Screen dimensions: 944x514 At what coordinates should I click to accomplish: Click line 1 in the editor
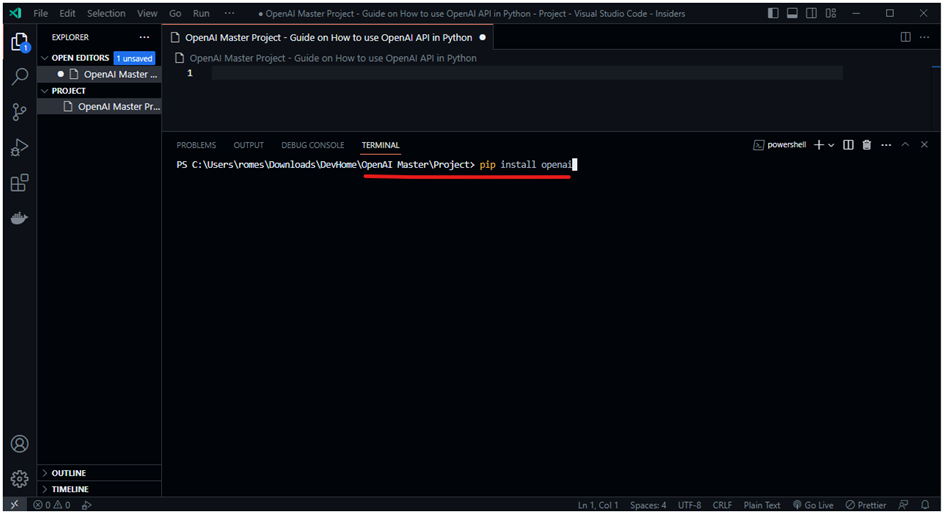point(527,73)
